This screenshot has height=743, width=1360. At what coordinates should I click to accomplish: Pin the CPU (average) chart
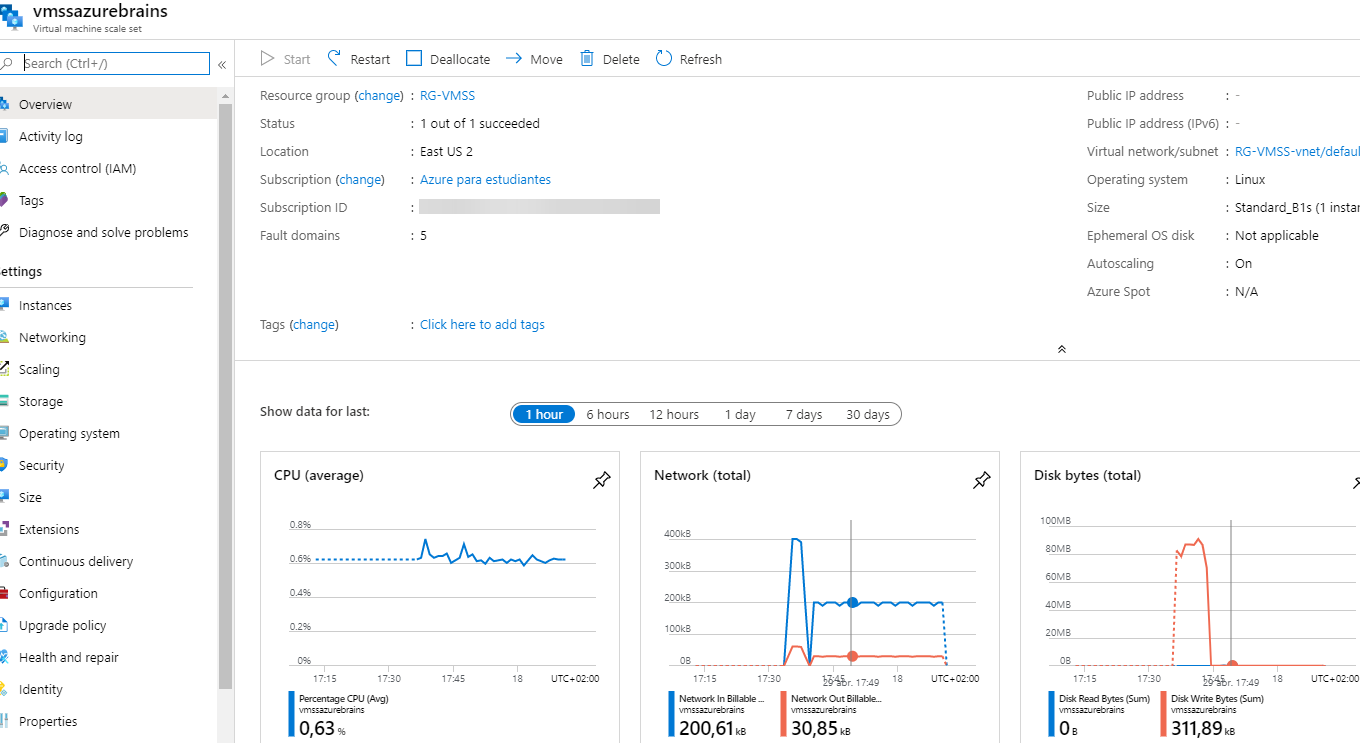click(601, 481)
